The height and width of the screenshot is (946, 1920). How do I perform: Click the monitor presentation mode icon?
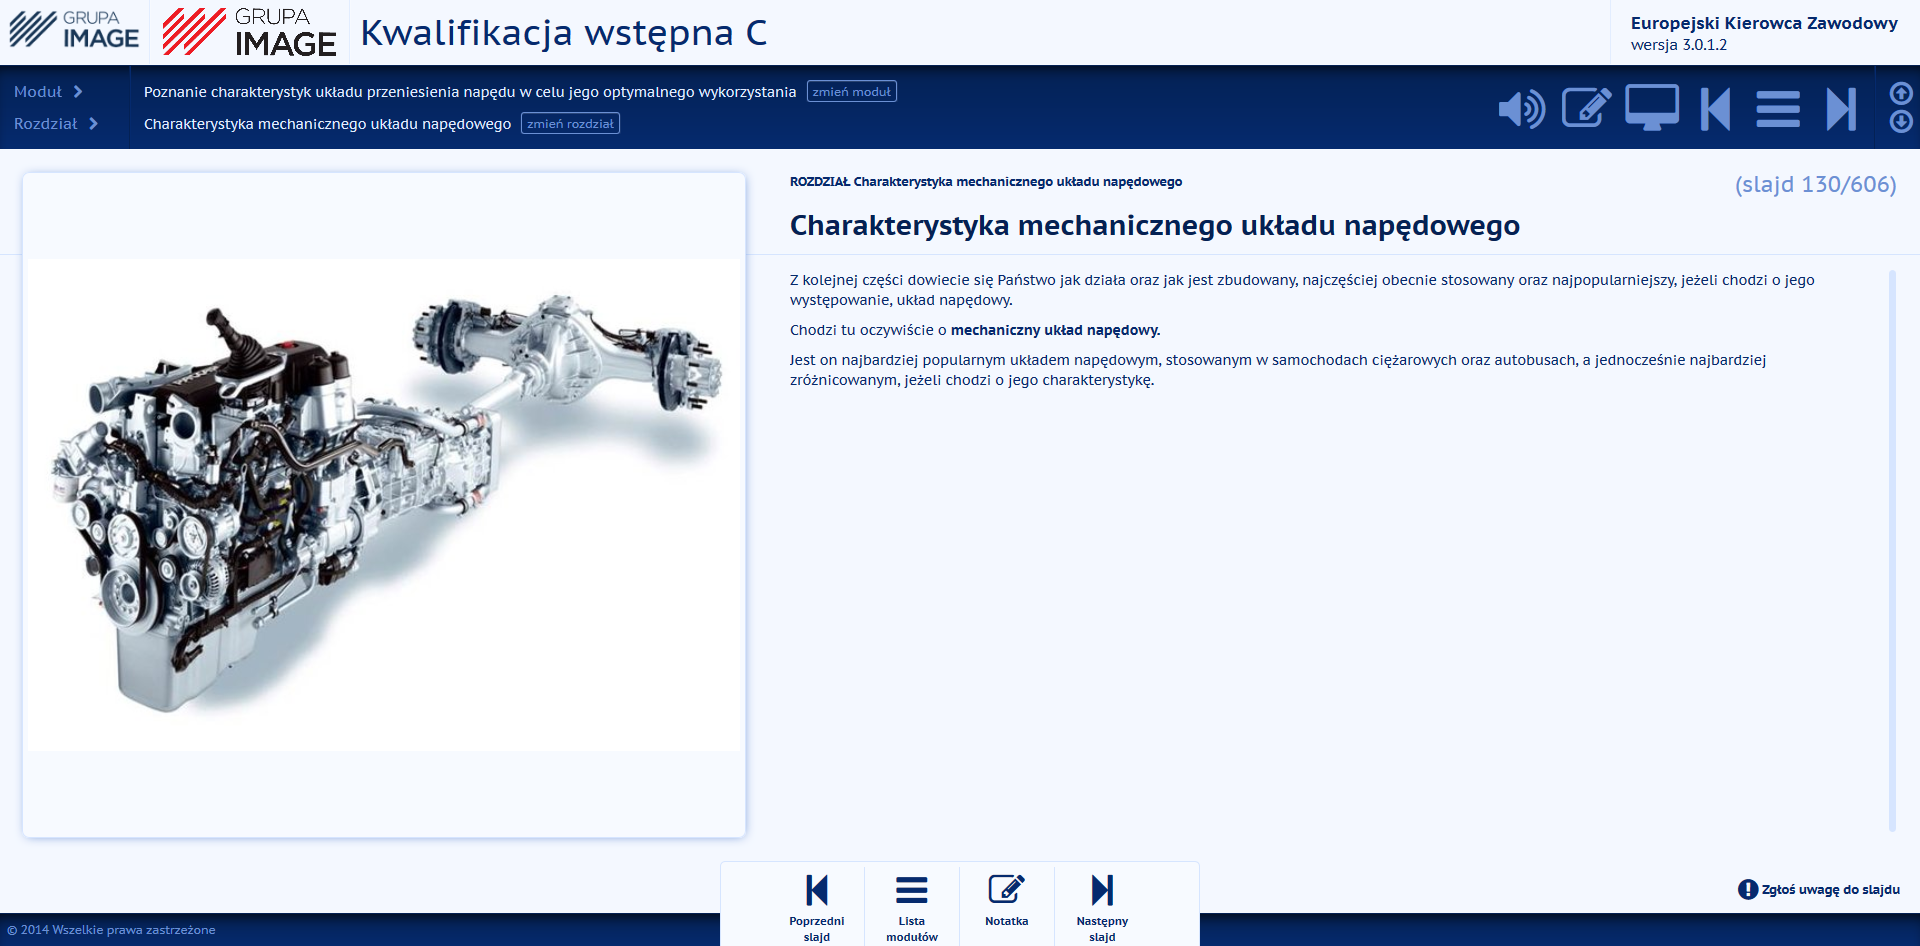[x=1652, y=108]
